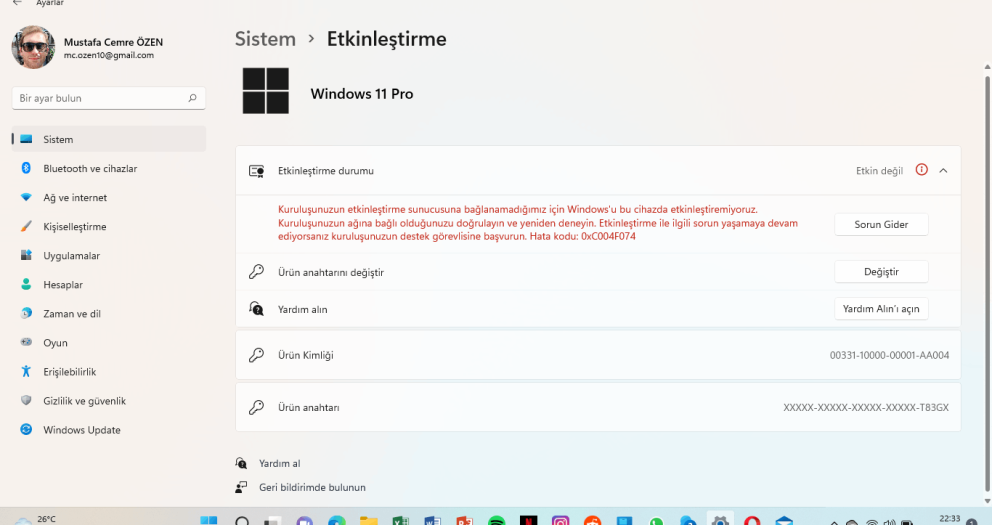The image size is (992, 525).
Task: Click the Etkinleştirme durumu row label
Action: pyautogui.click(x=326, y=171)
